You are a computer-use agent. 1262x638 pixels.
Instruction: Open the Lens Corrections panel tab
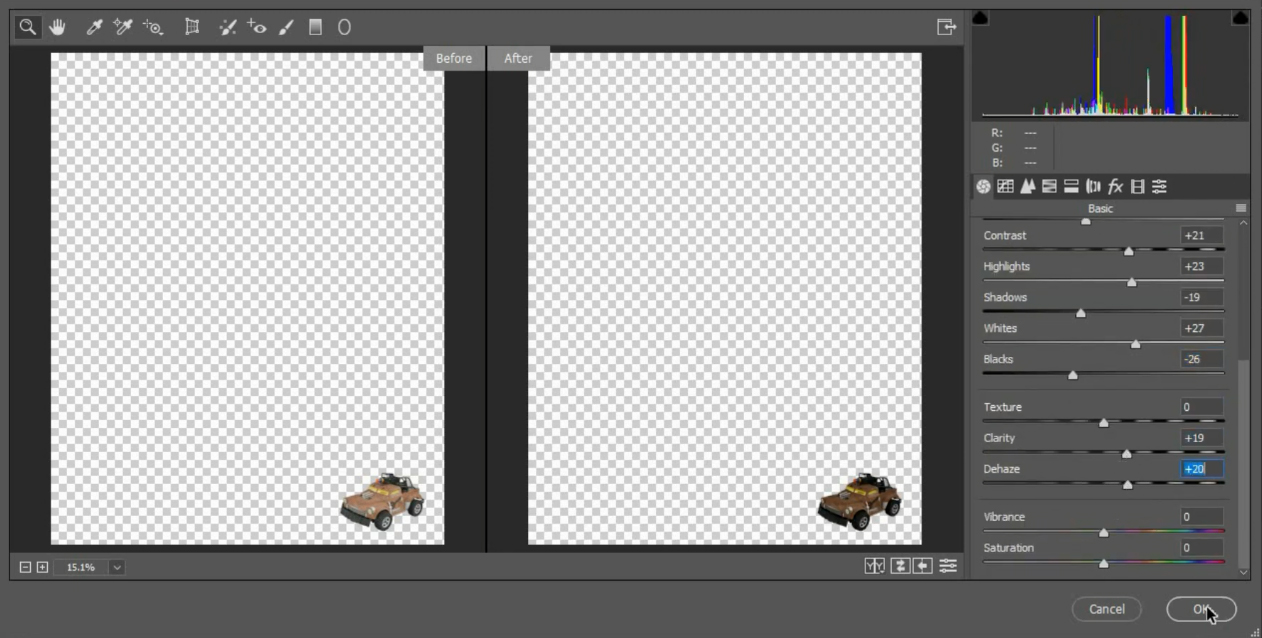pos(1093,186)
